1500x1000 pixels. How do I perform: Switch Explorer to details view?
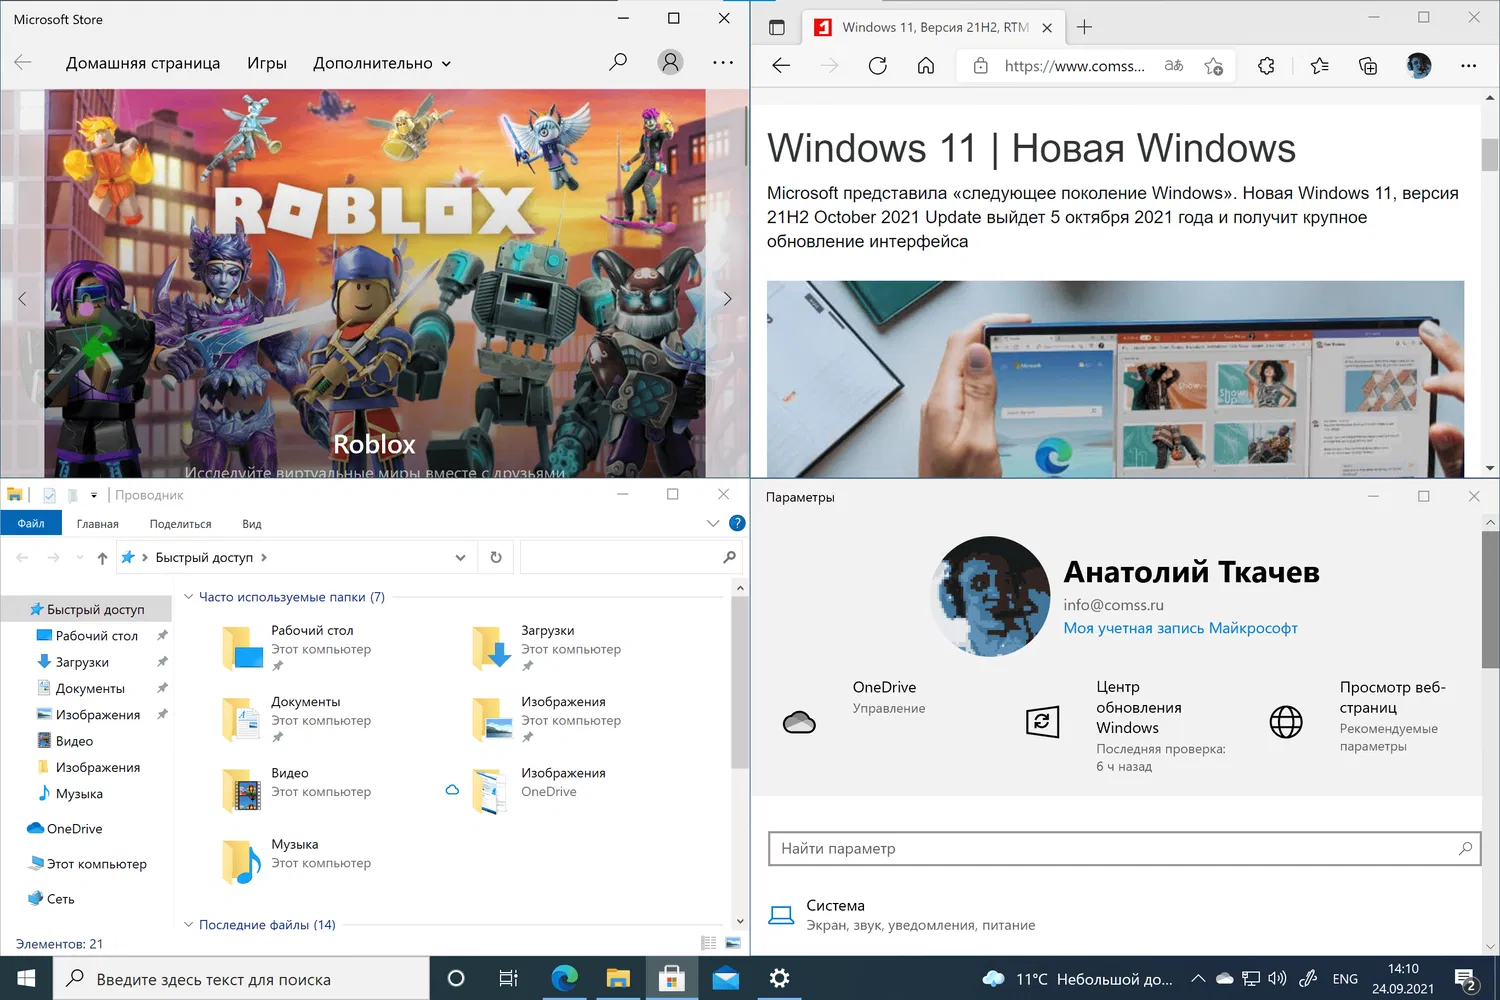(709, 943)
